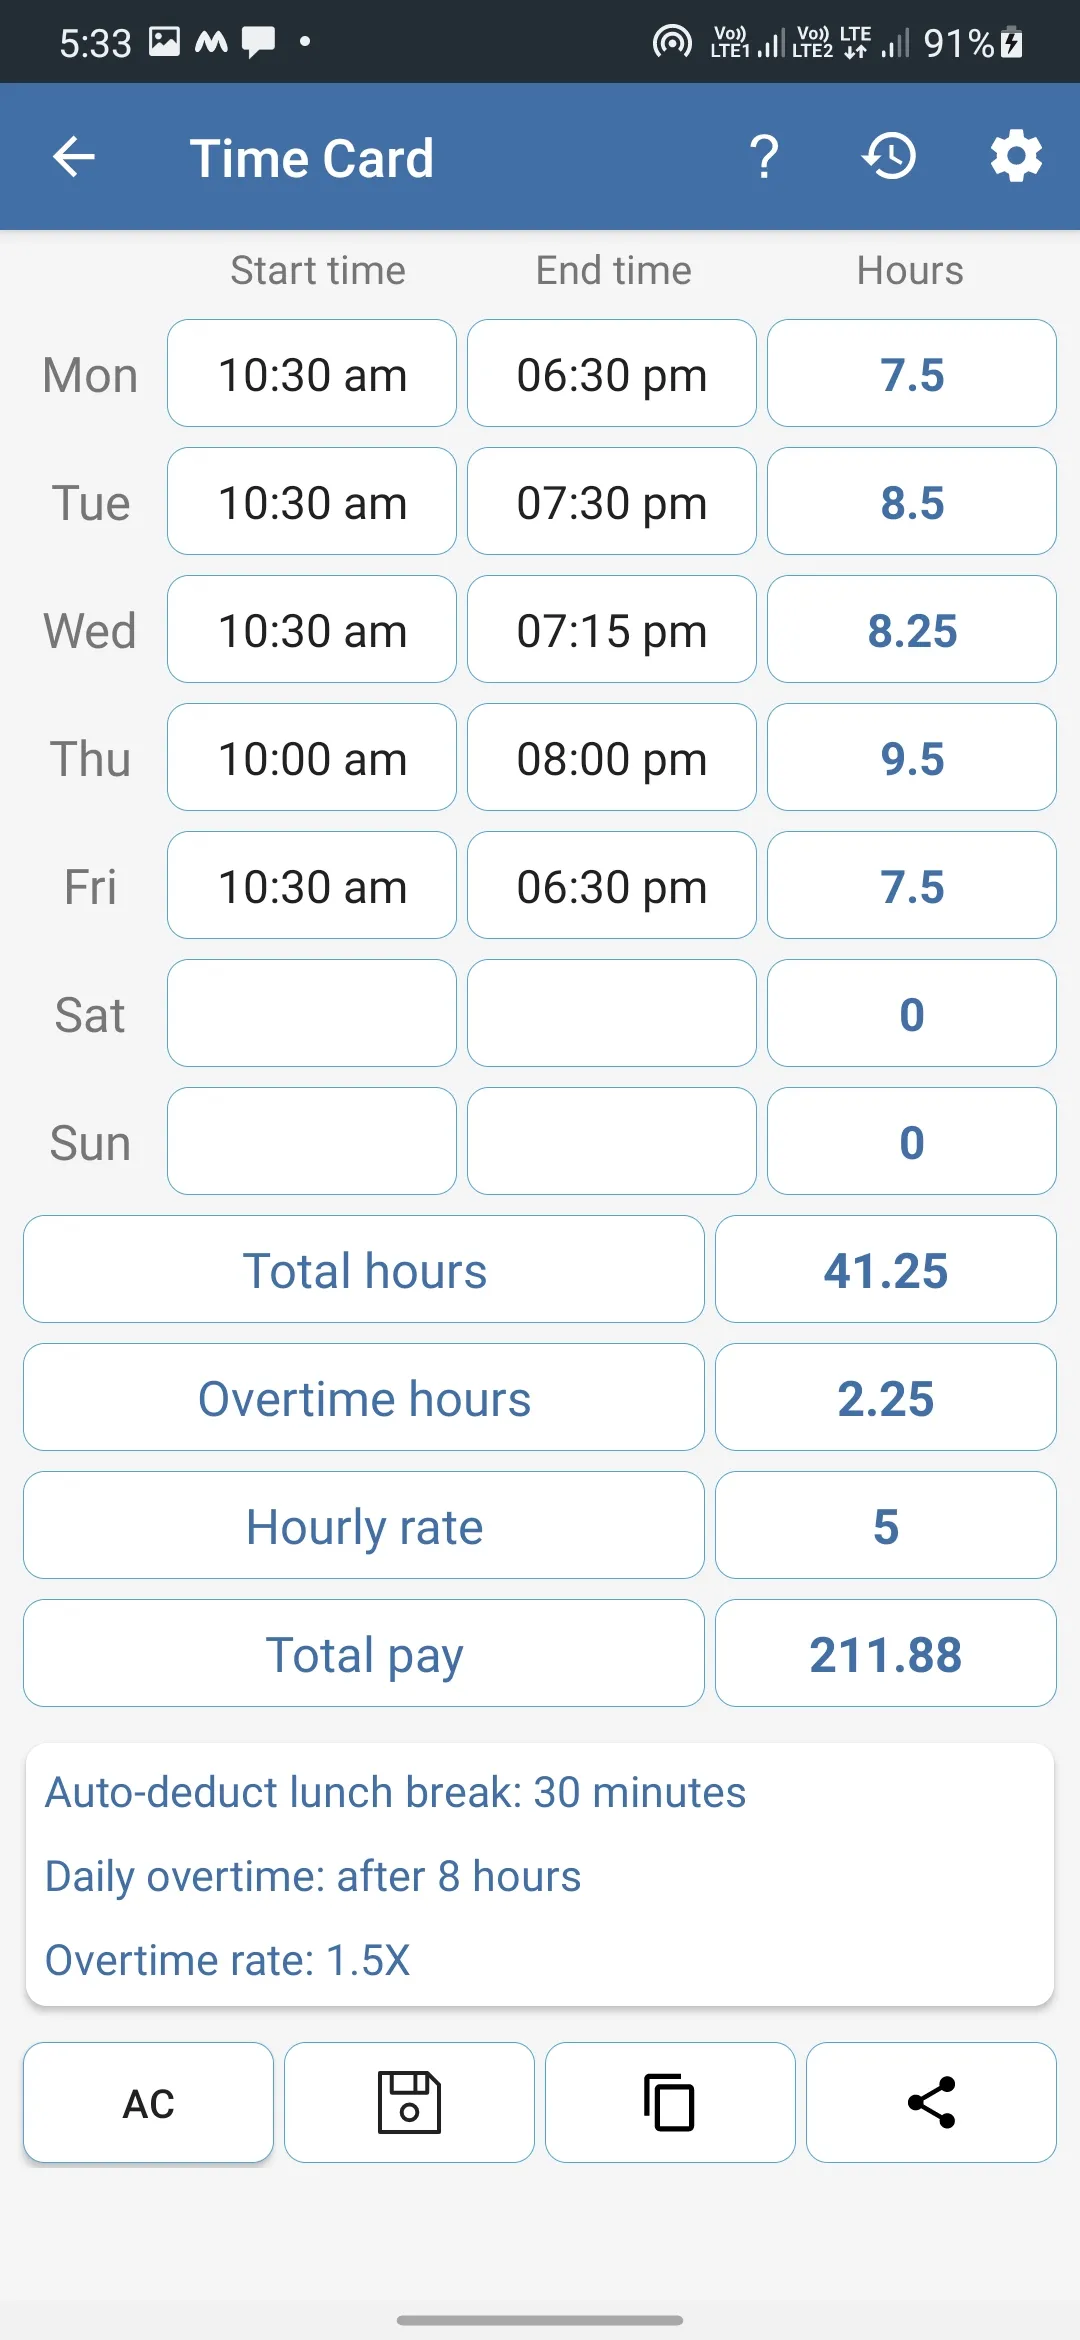Change Thursday start time 10:00 am
The width and height of the screenshot is (1080, 2340).
(312, 757)
